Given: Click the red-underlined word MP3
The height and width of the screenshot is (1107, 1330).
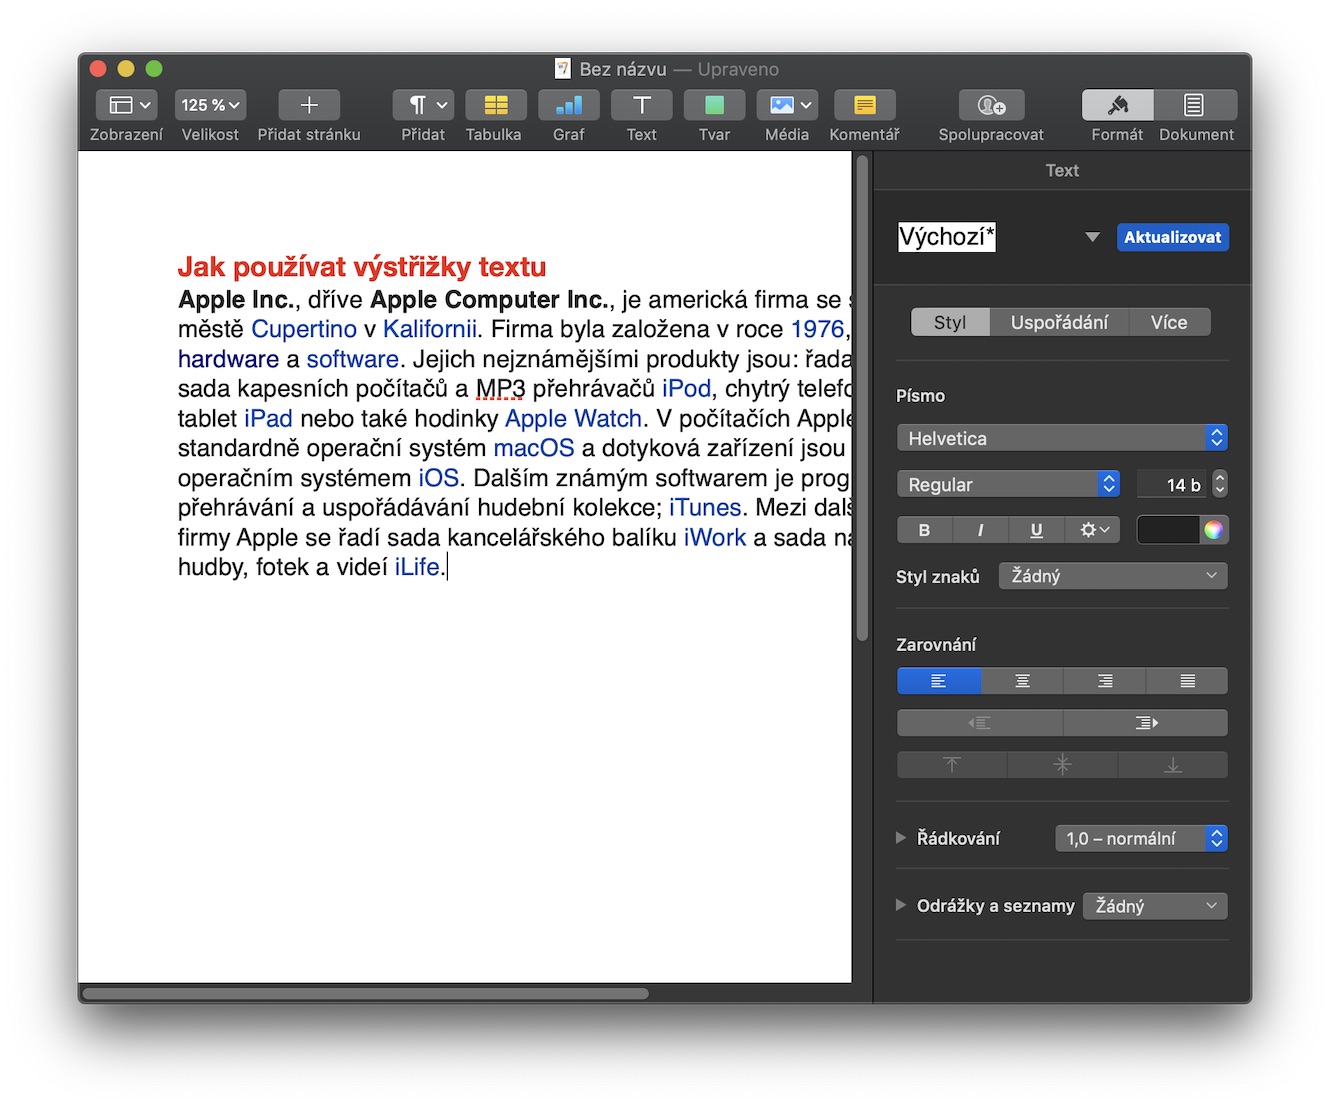Looking at the screenshot, I should [500, 388].
